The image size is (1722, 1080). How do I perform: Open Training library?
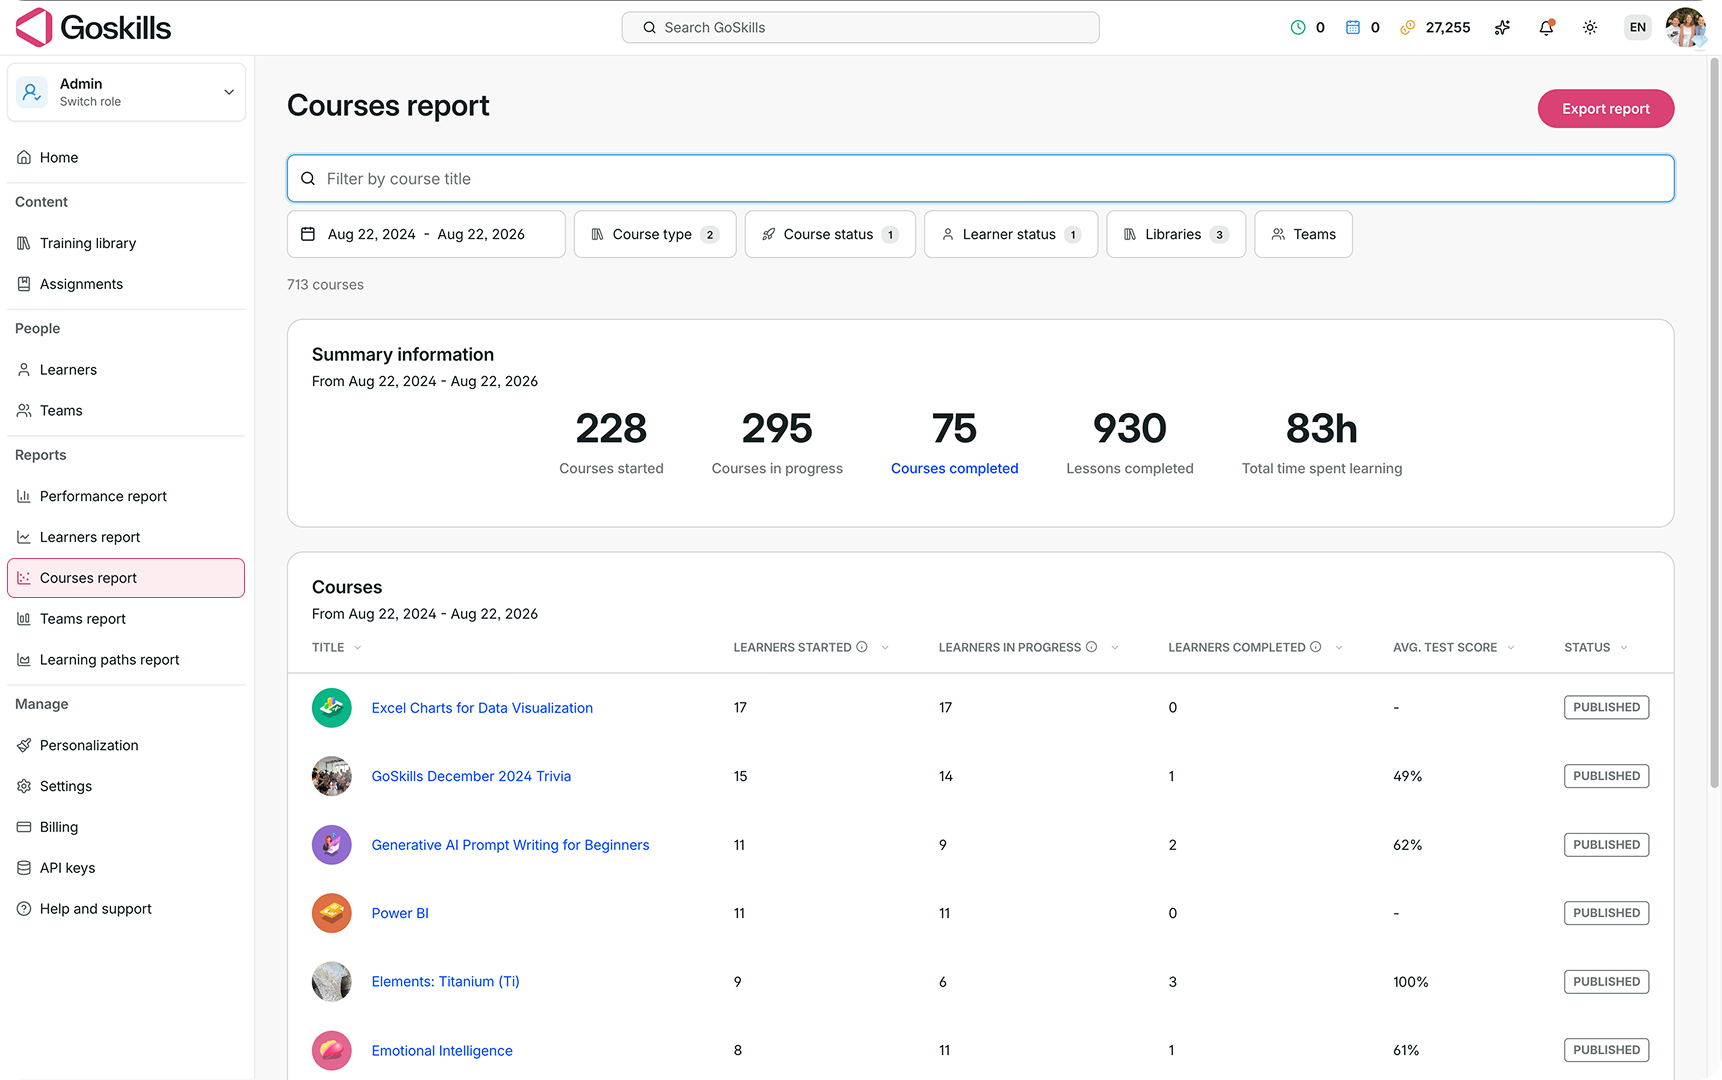point(126,243)
